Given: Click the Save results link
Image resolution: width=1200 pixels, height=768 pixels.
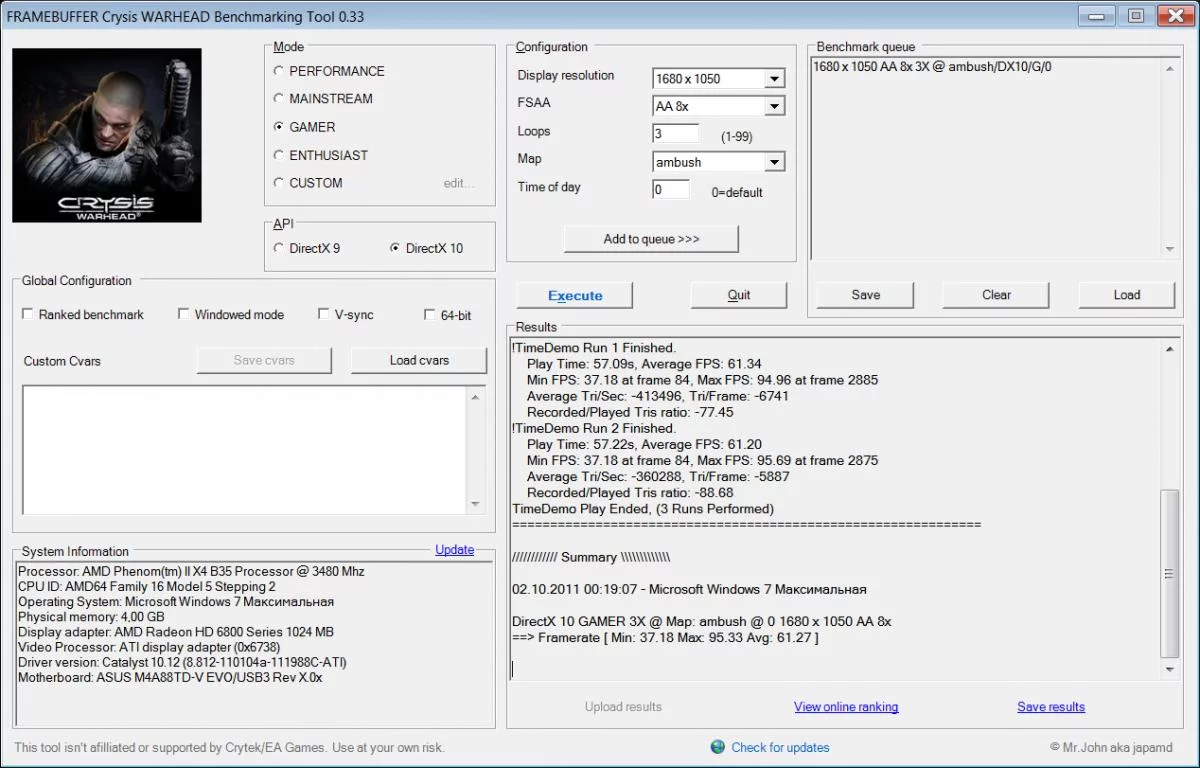Looking at the screenshot, I should 1051,707.
